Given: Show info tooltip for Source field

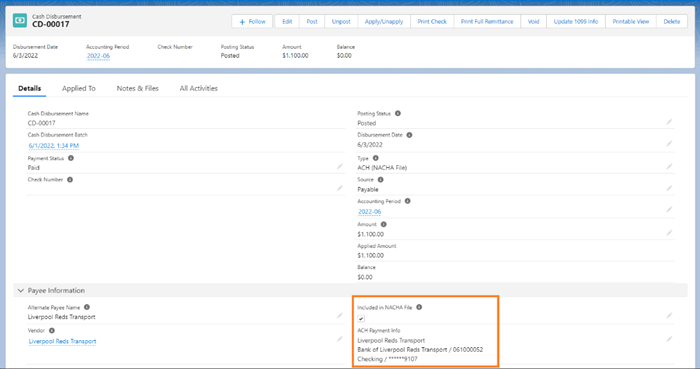Looking at the screenshot, I should click(x=380, y=179).
